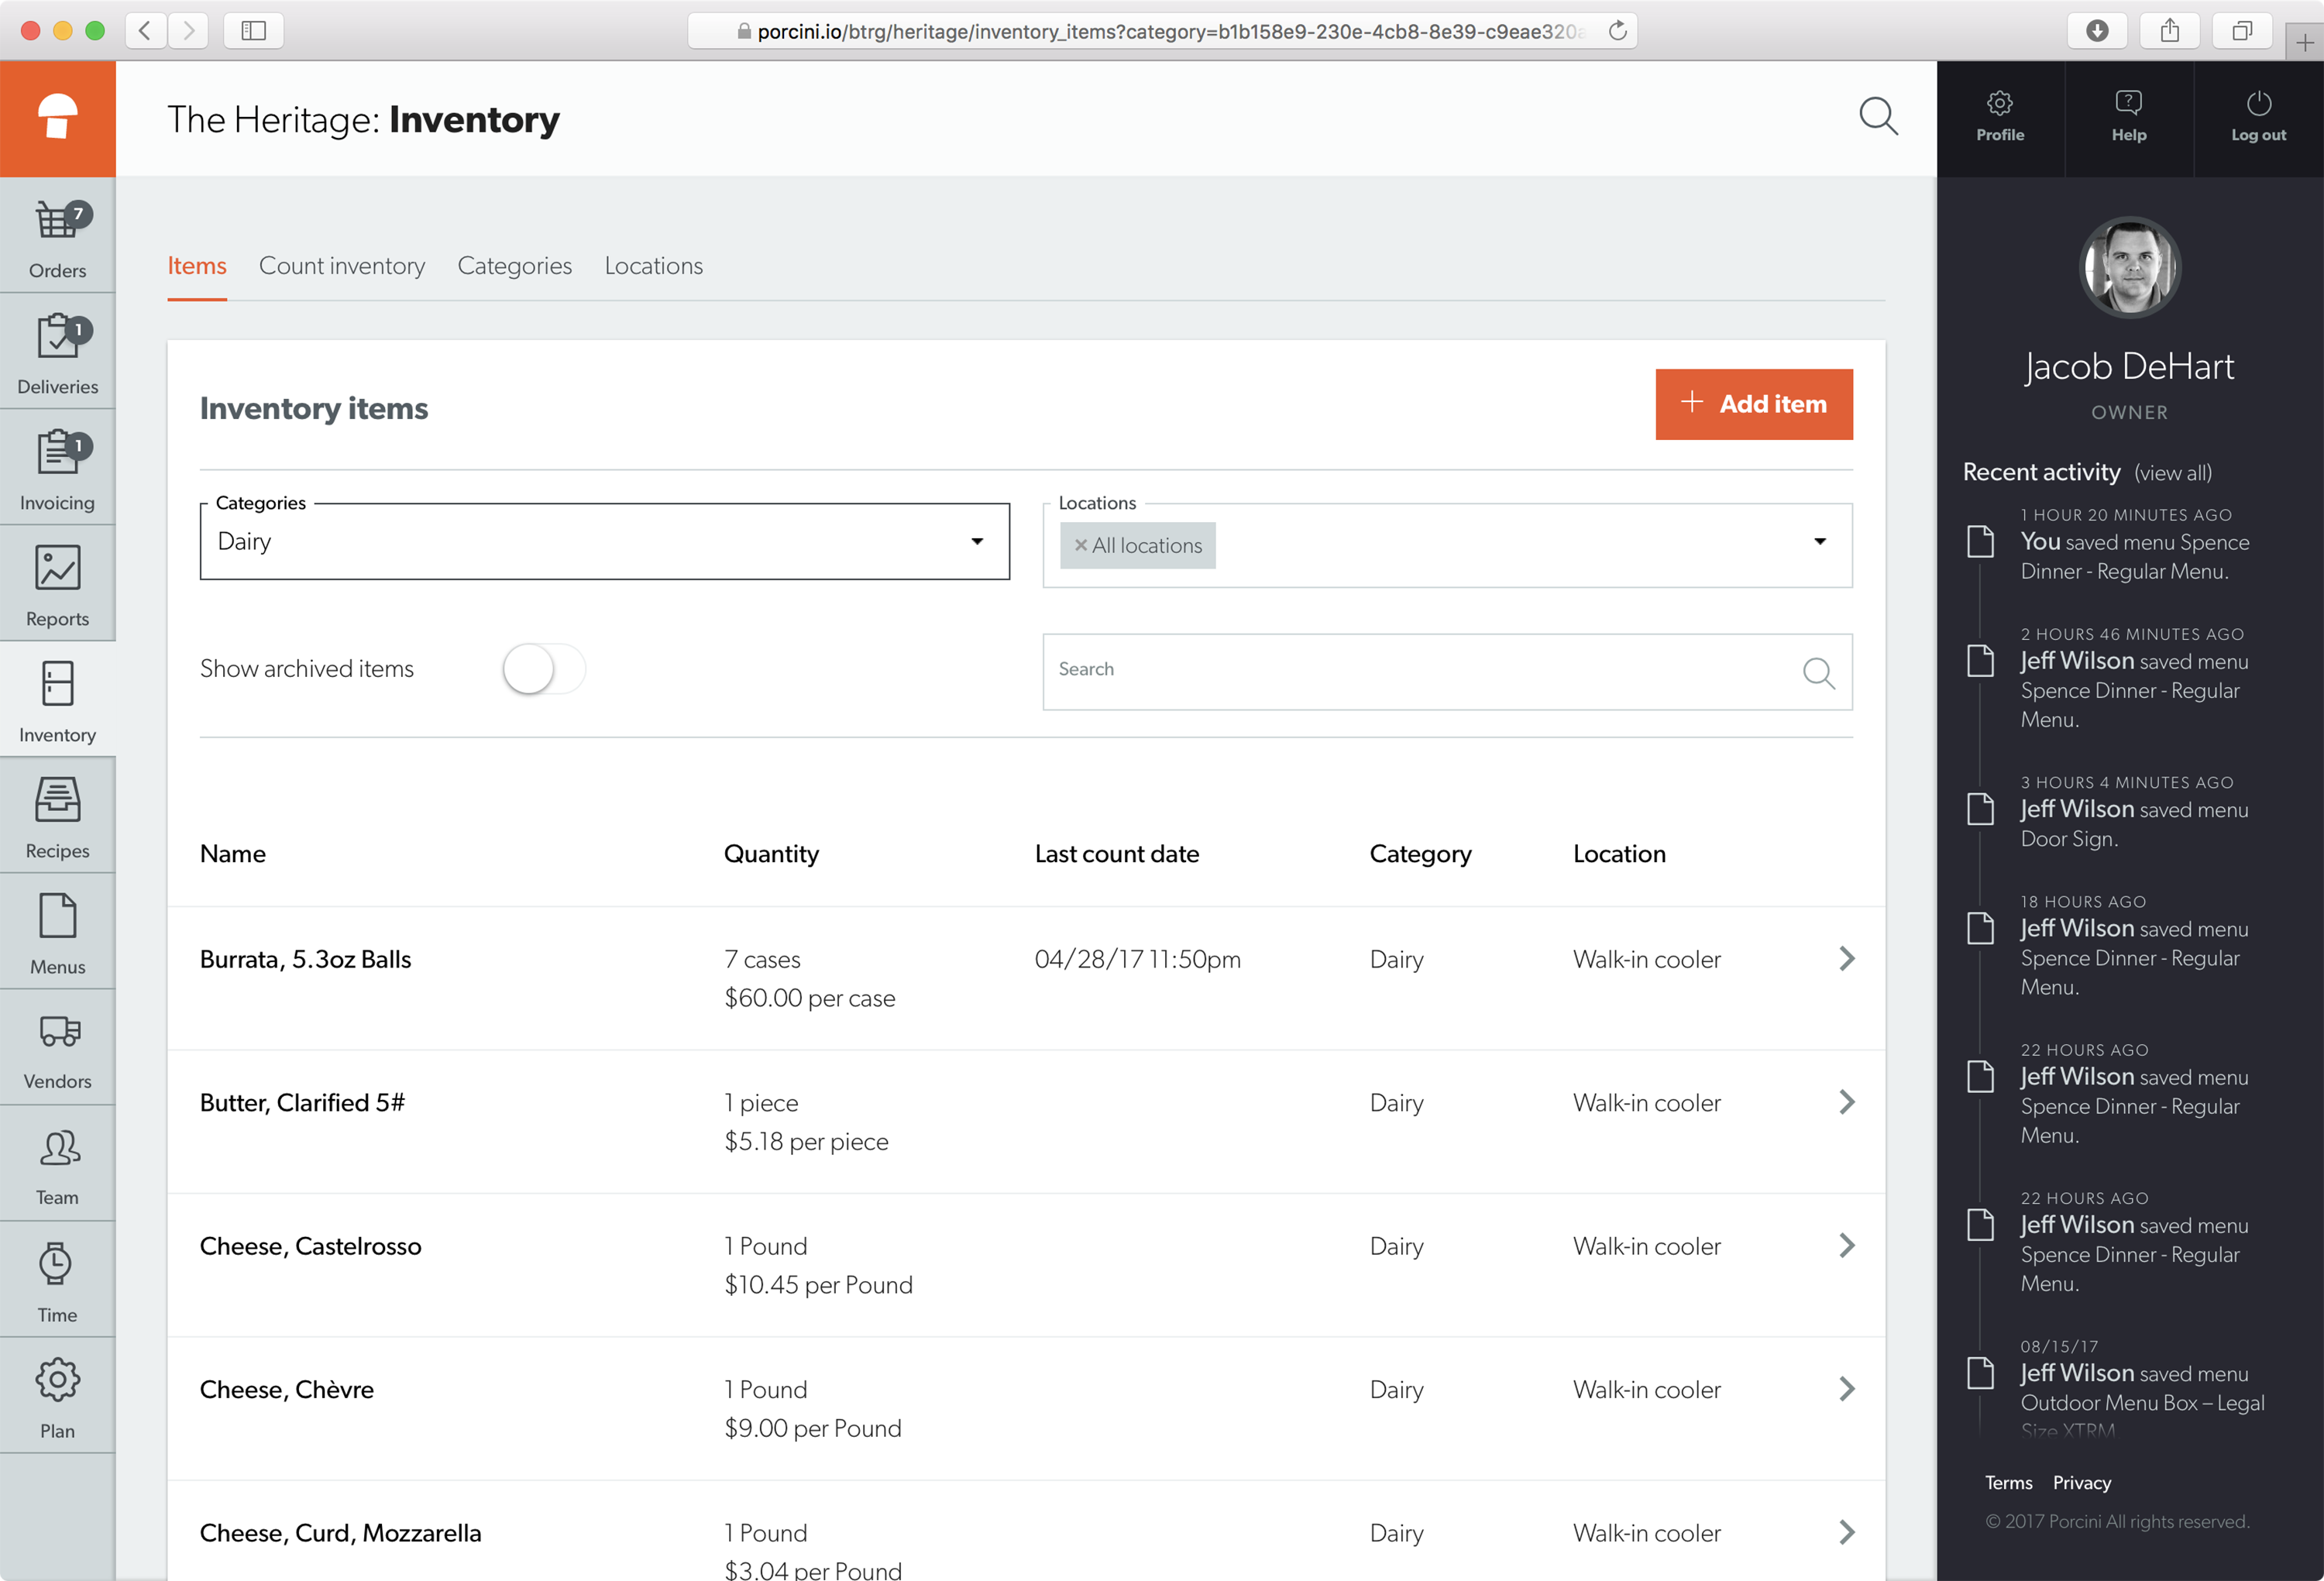Click the Time watch icon
This screenshot has width=2324, height=1581.
point(57,1264)
